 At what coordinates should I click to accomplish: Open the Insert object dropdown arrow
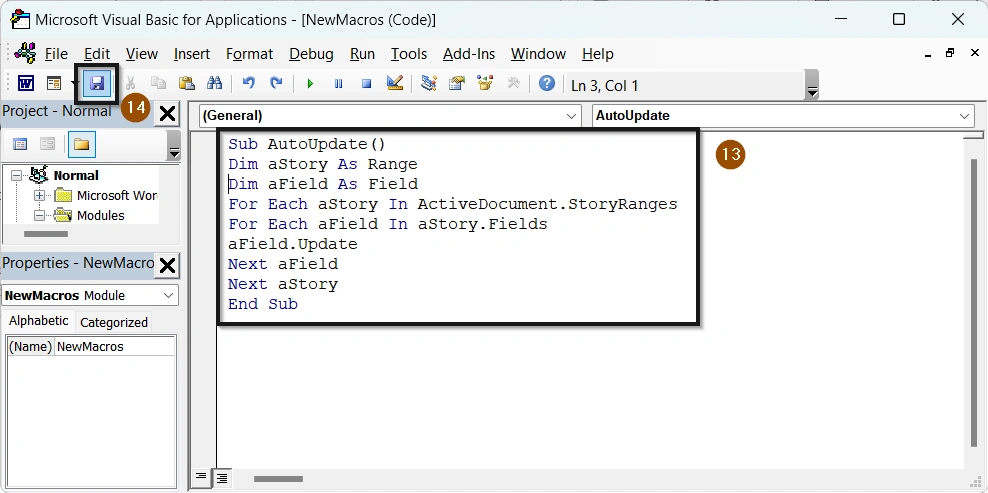[x=74, y=83]
